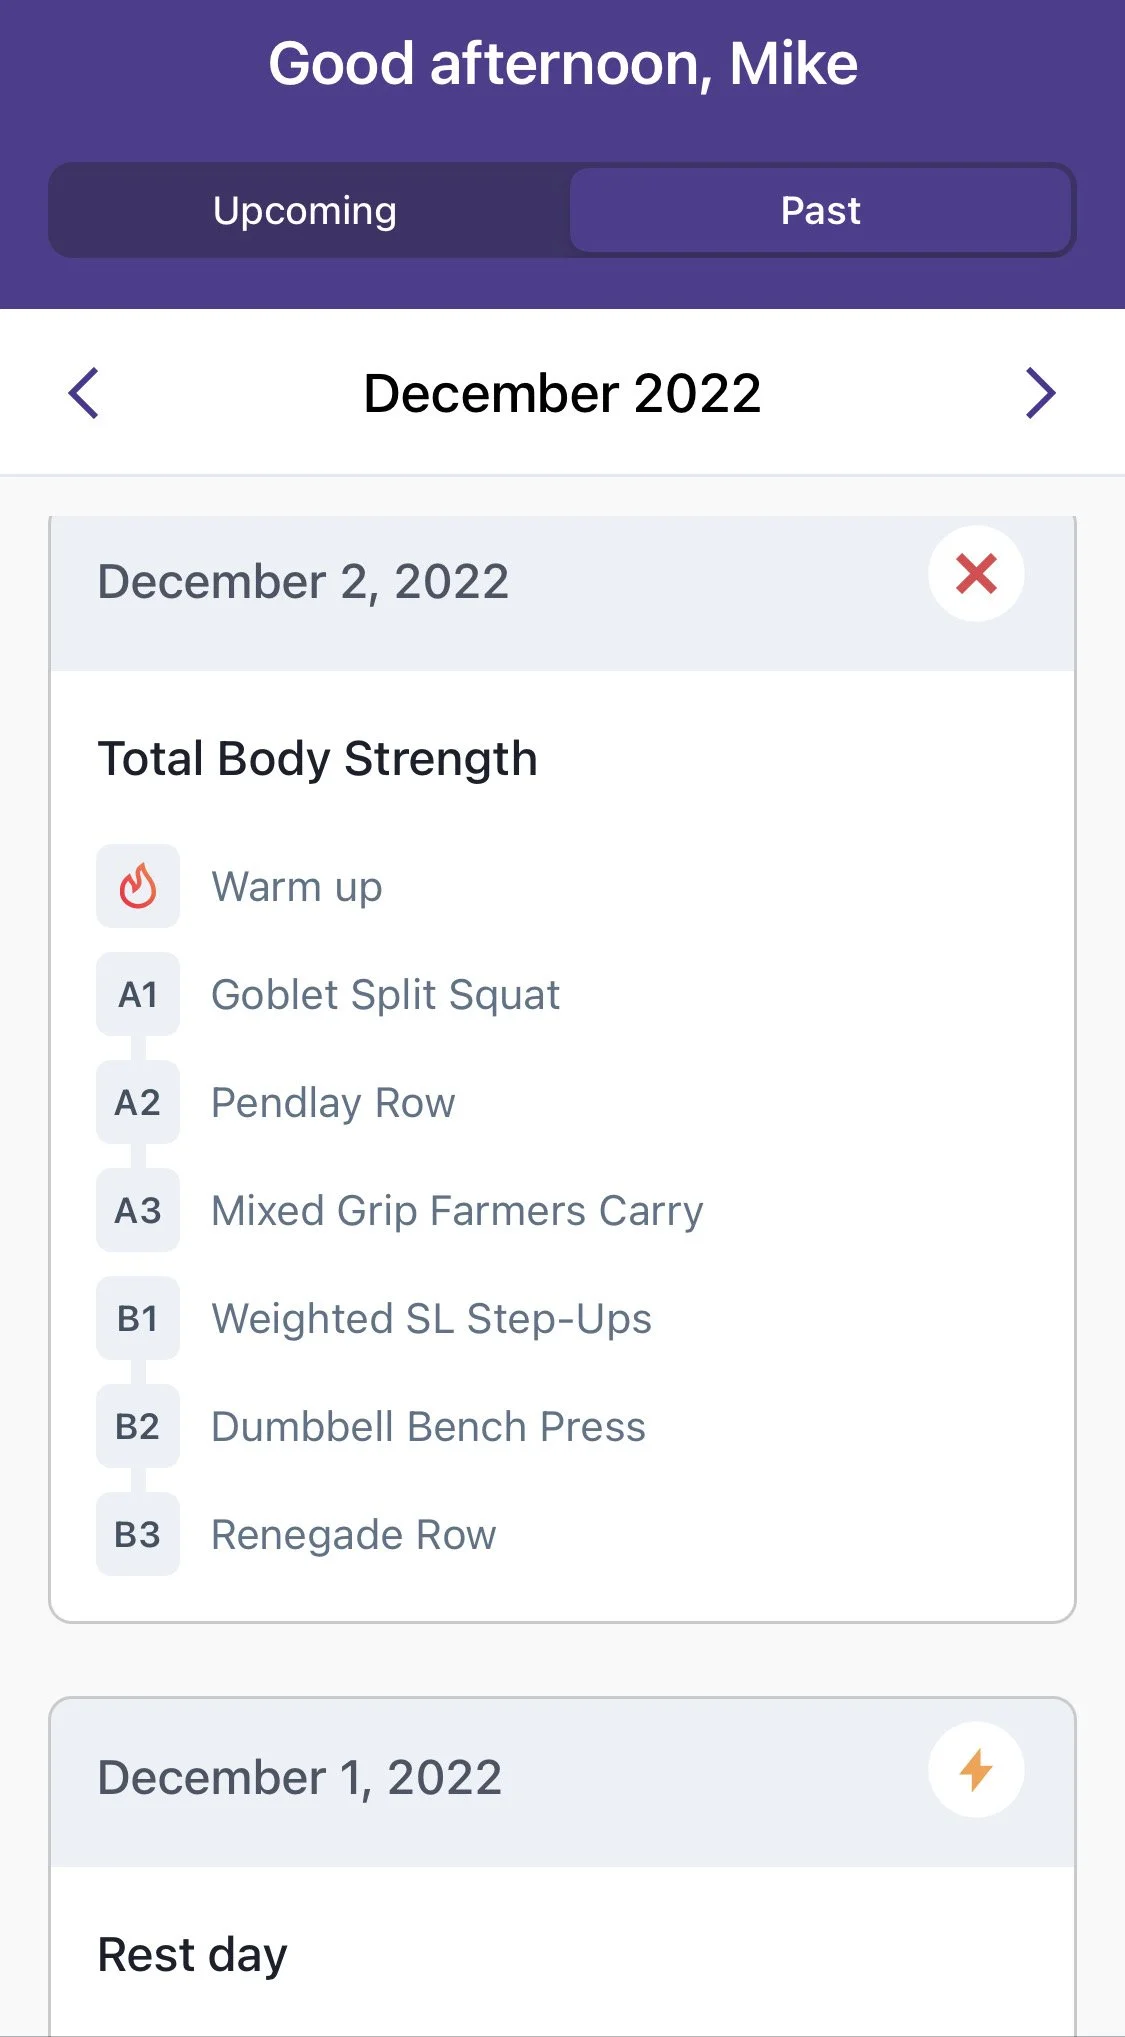Open the Goblet Split Squat exercise
1125x2037 pixels.
point(385,995)
